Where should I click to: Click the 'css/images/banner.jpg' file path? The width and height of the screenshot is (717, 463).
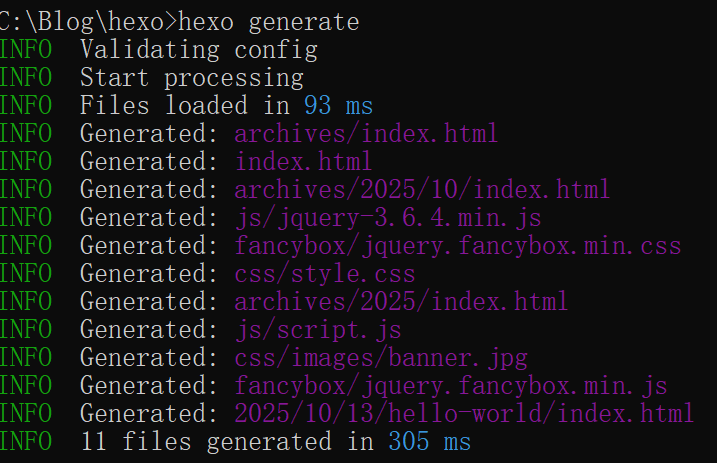[x=381, y=358]
